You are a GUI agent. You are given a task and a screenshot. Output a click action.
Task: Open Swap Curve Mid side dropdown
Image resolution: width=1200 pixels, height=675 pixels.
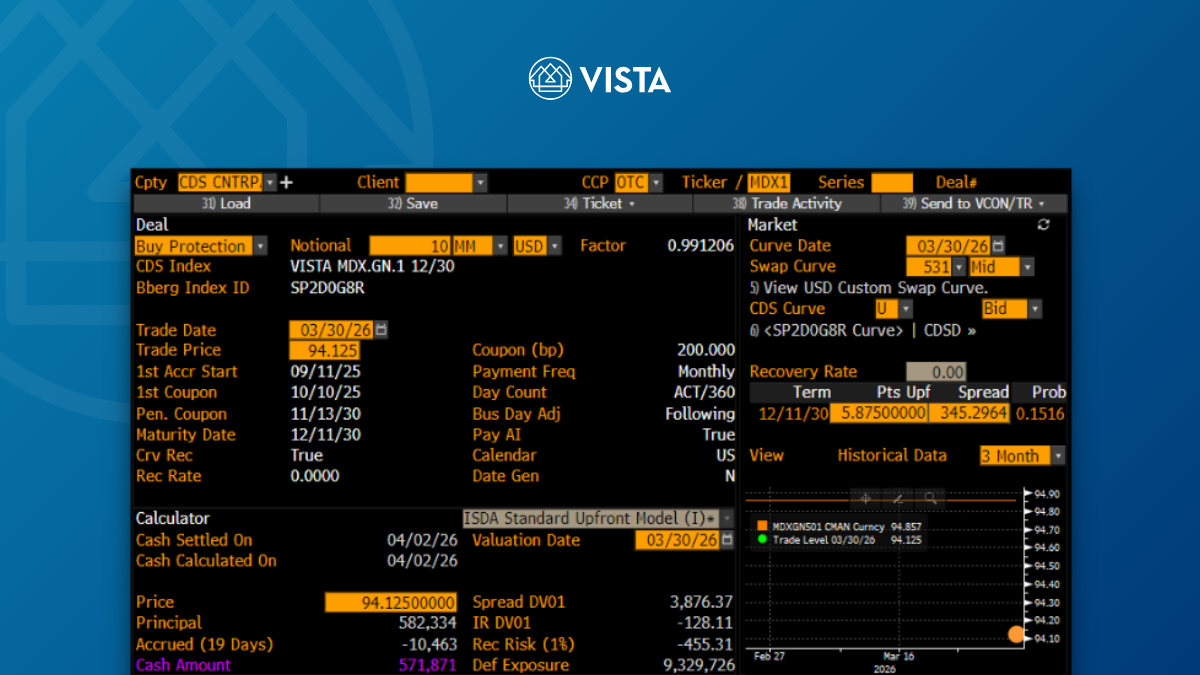1027,267
